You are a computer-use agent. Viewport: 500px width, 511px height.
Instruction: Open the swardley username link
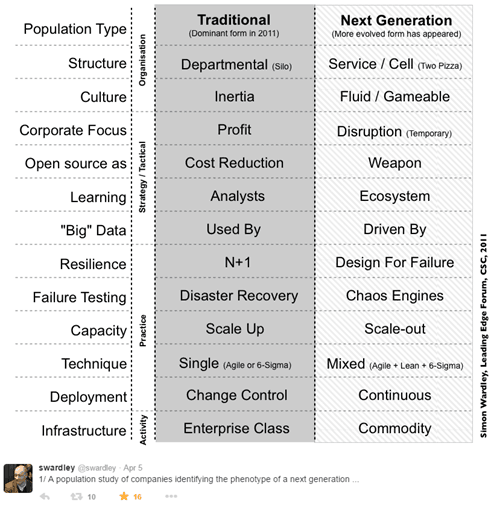[57, 468]
